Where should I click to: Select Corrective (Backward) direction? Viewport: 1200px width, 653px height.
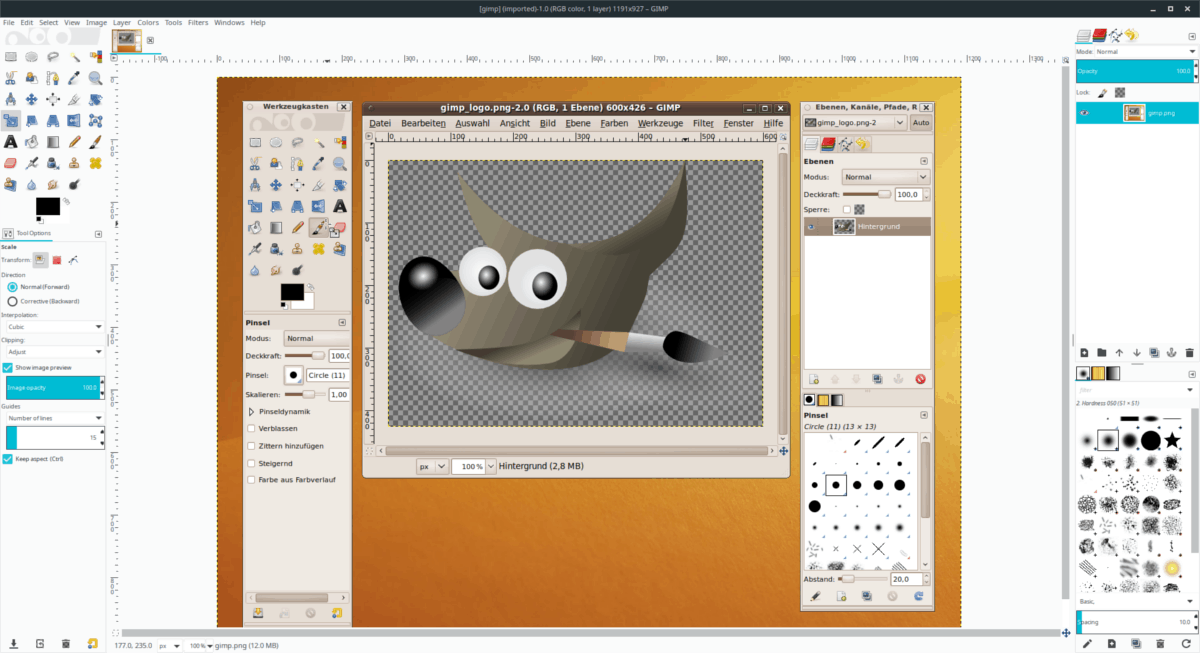12,300
